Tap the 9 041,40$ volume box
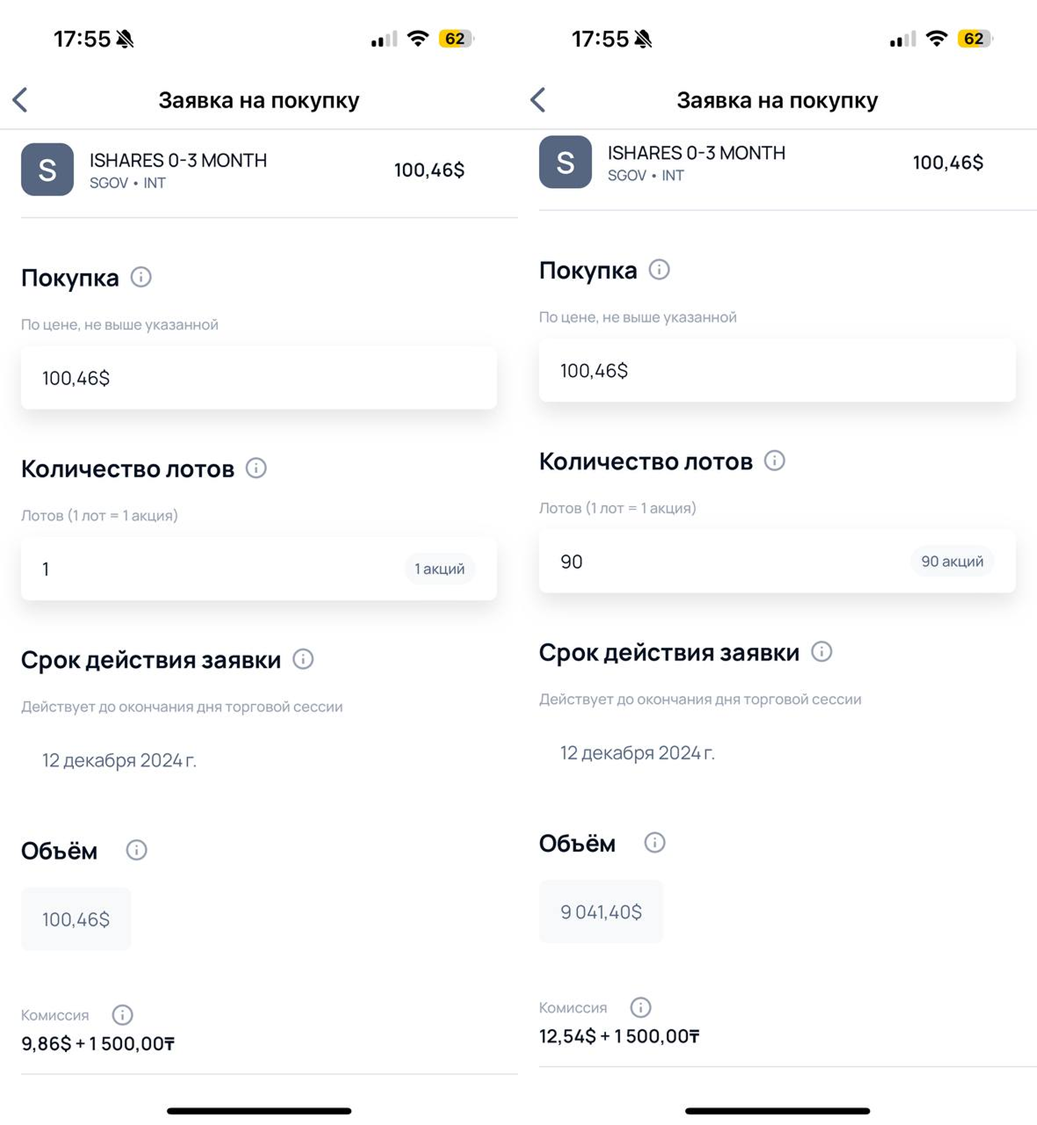The image size is (1037, 1125). (601, 912)
